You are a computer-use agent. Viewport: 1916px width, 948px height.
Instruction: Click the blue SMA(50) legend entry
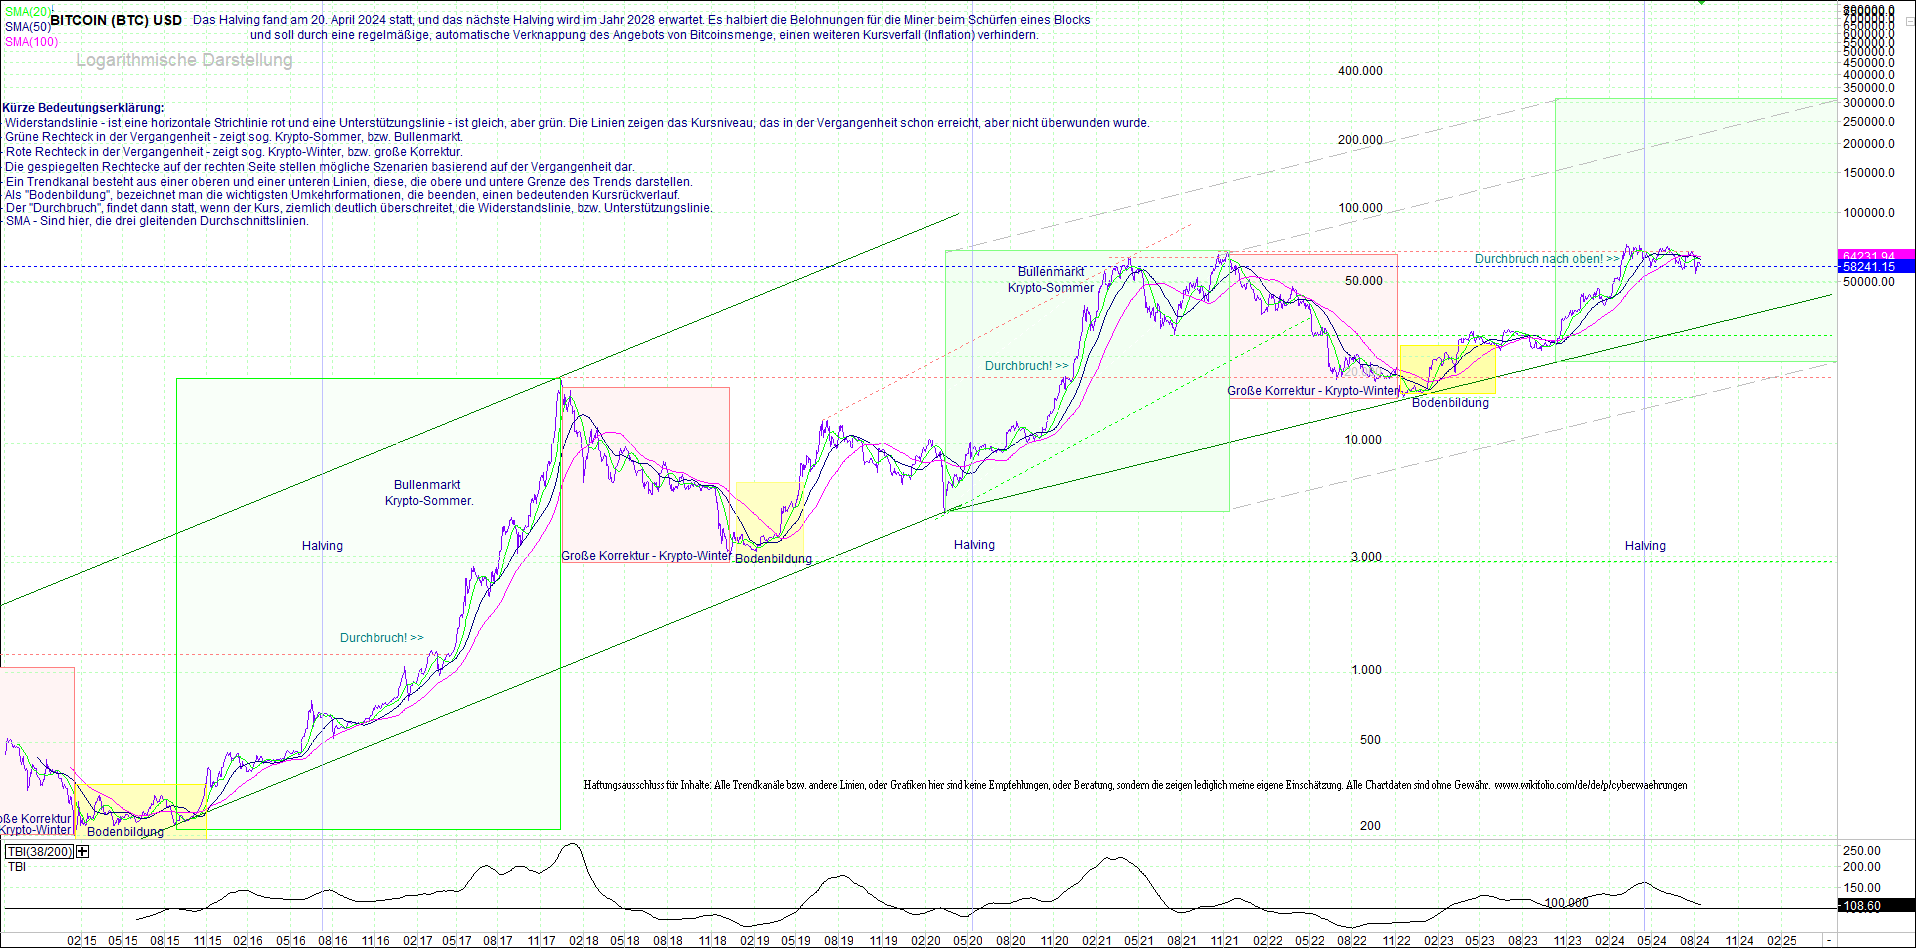[26, 26]
